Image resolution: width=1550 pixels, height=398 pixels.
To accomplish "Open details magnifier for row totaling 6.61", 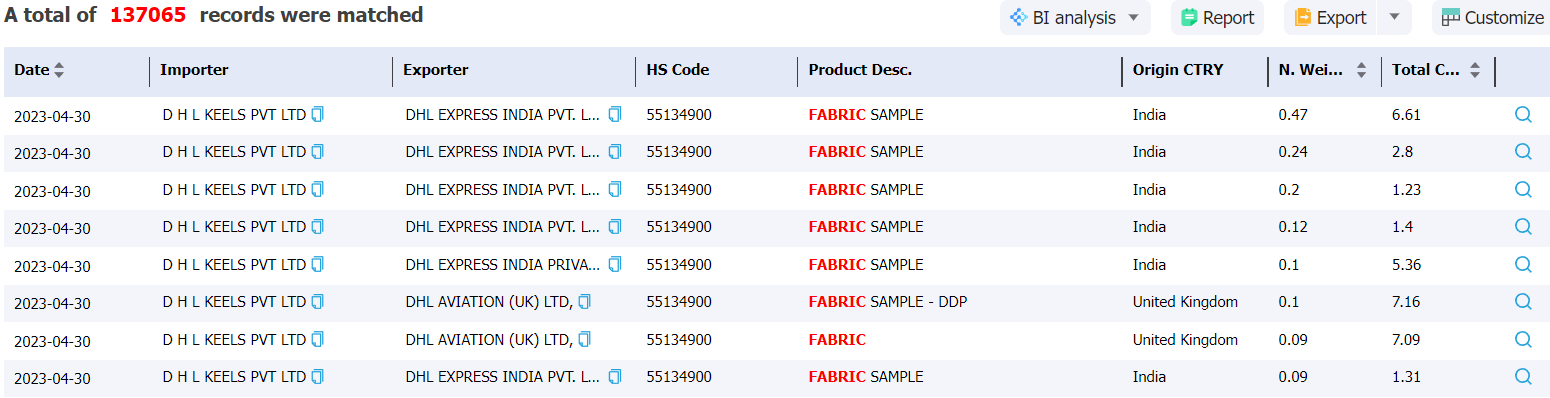I will (1523, 115).
